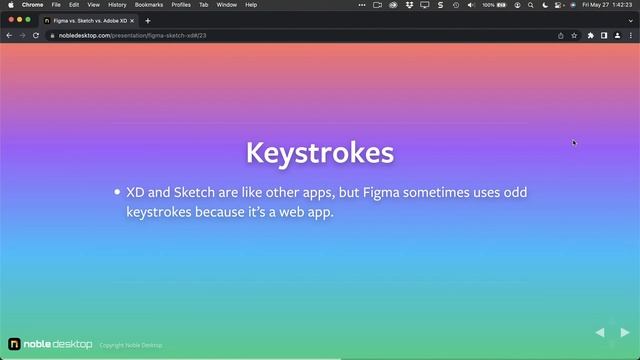Open the Extensions puzzle icon
Screen dimensions: 640x360
pyautogui.click(x=591, y=36)
